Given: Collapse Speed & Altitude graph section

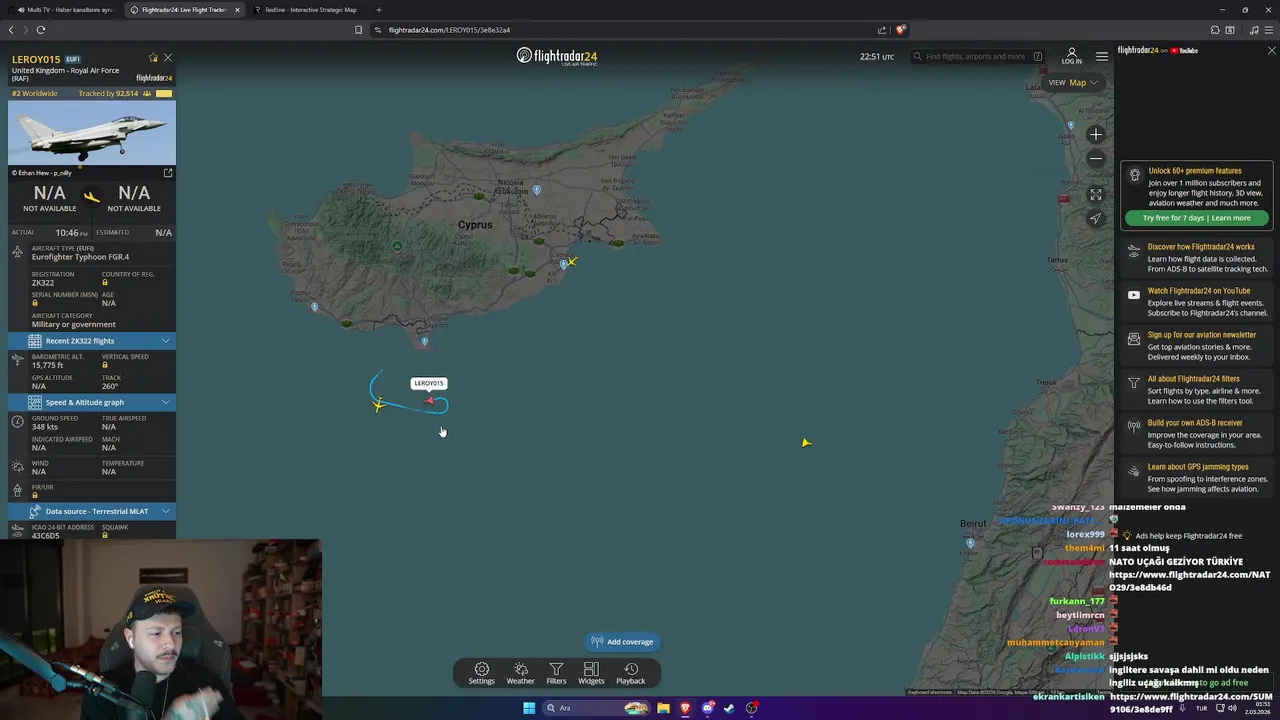Looking at the screenshot, I should coord(92,402).
